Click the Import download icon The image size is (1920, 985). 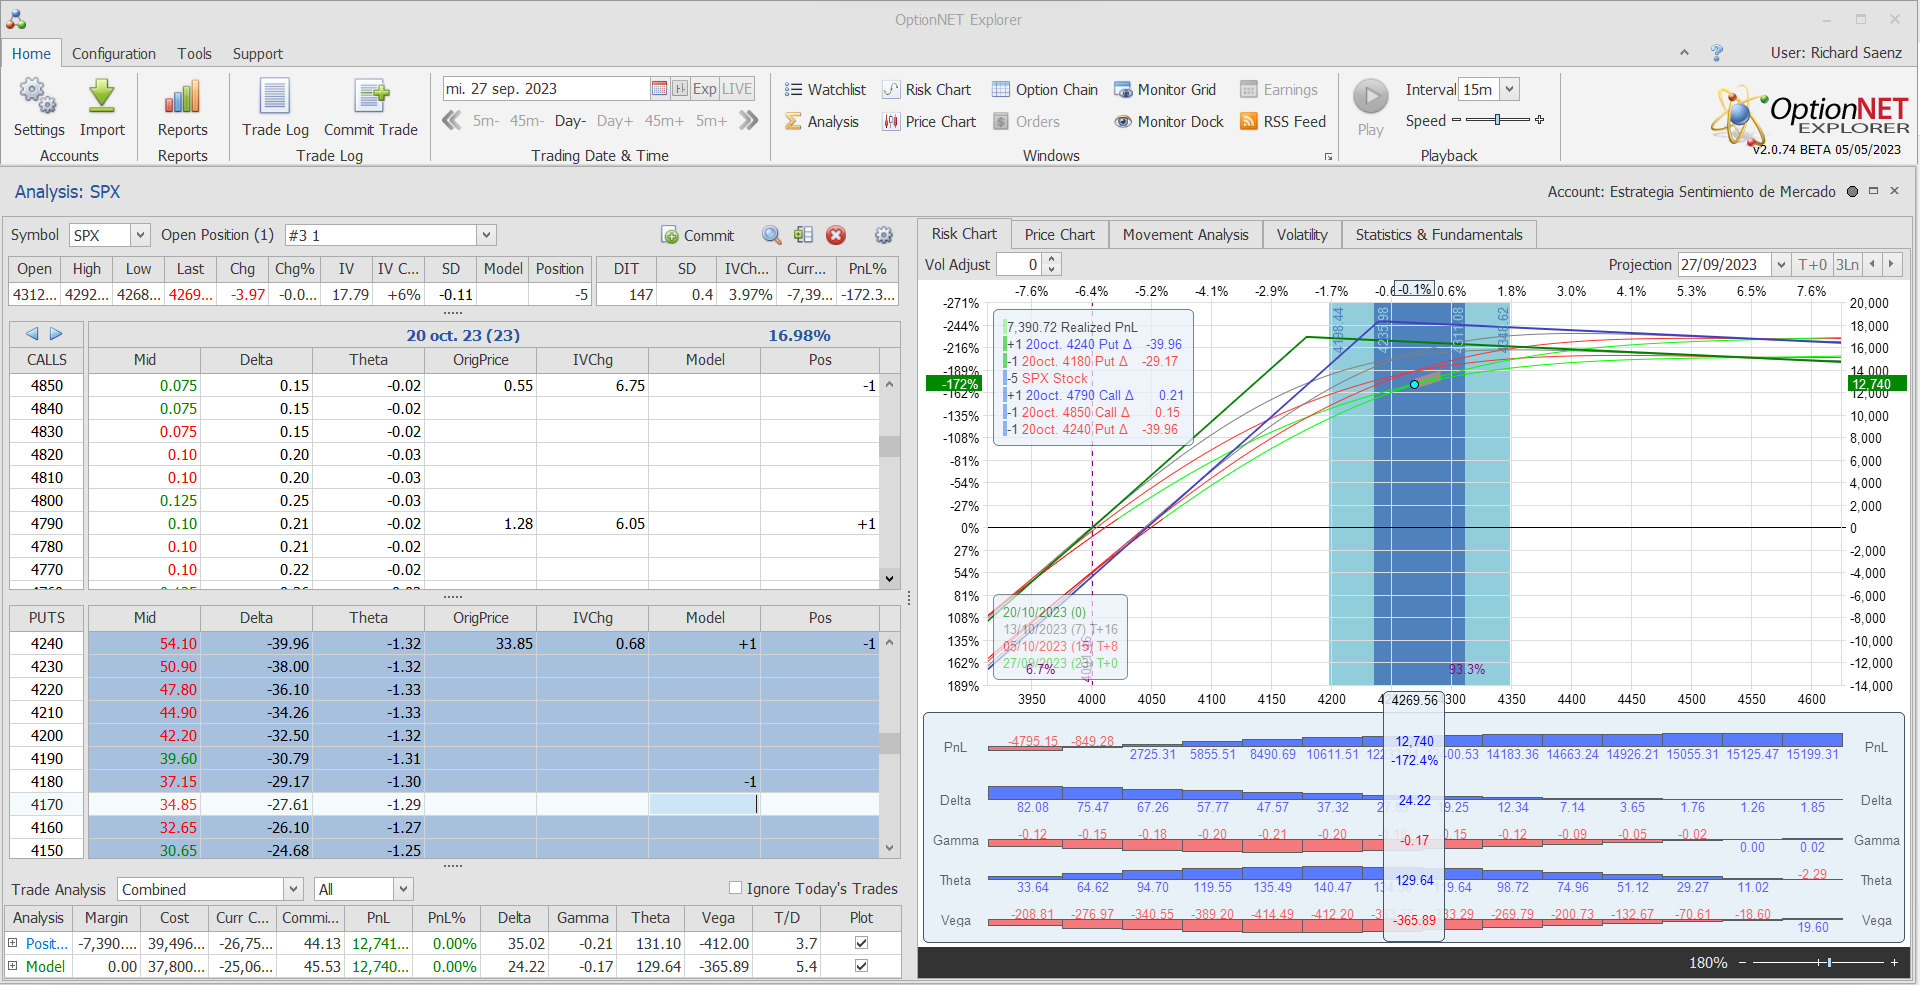pos(102,98)
